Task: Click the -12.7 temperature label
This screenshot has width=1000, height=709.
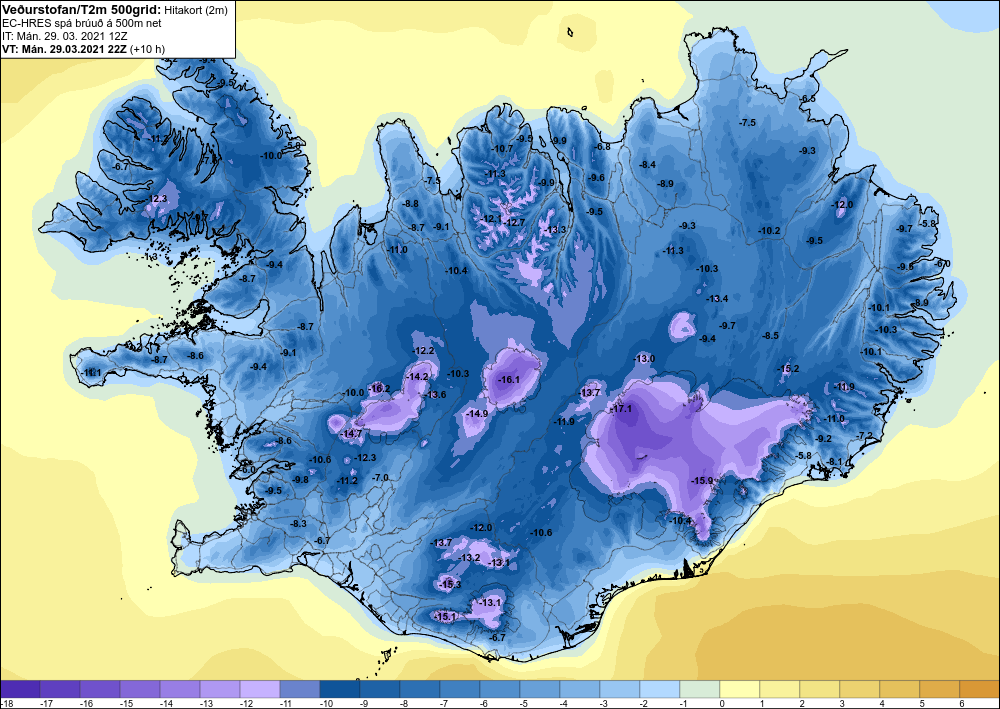Action: tap(514, 223)
